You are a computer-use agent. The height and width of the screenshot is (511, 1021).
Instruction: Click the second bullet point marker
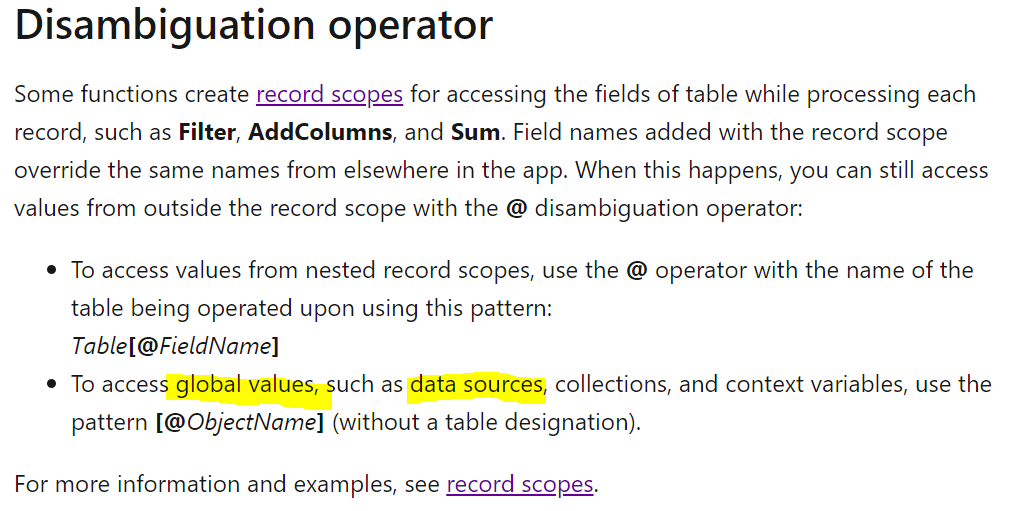pyautogui.click(x=52, y=385)
